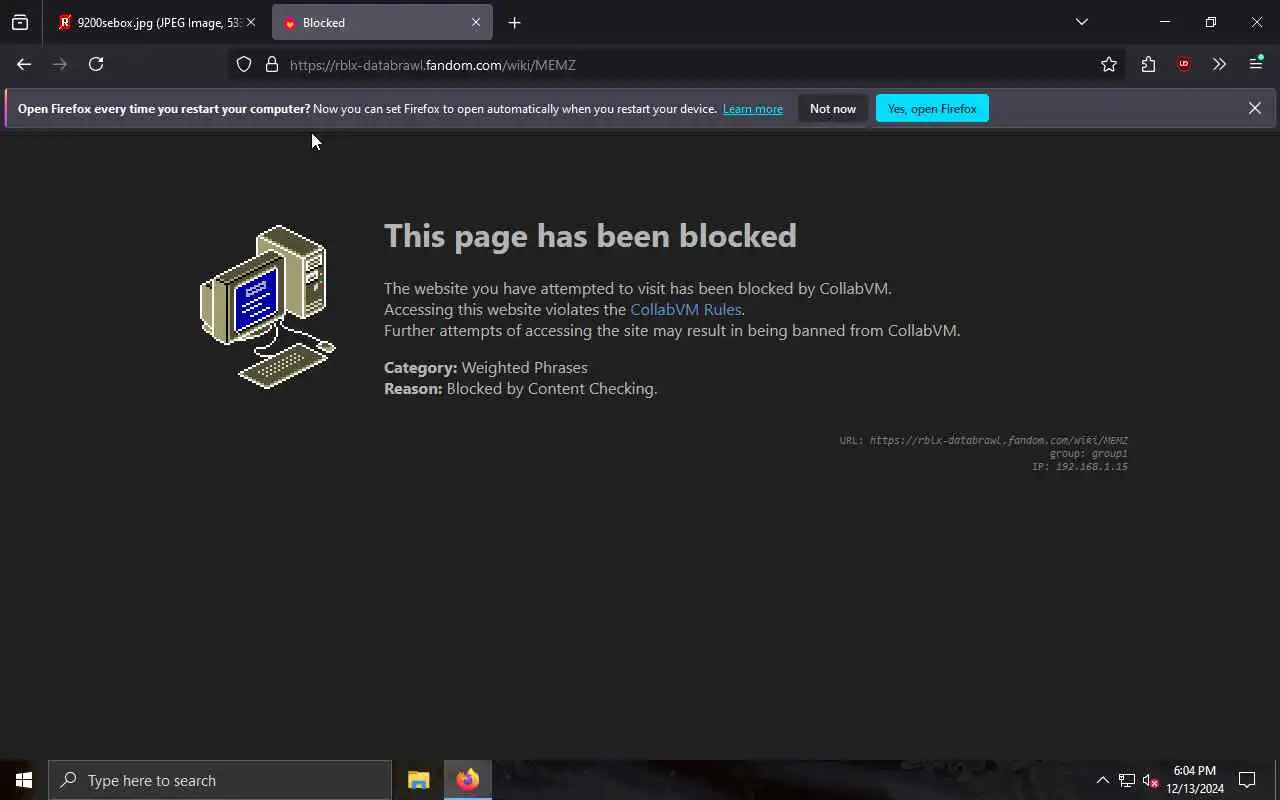Bookmark this page with star icon
This screenshot has width=1280, height=800.
pyautogui.click(x=1108, y=65)
